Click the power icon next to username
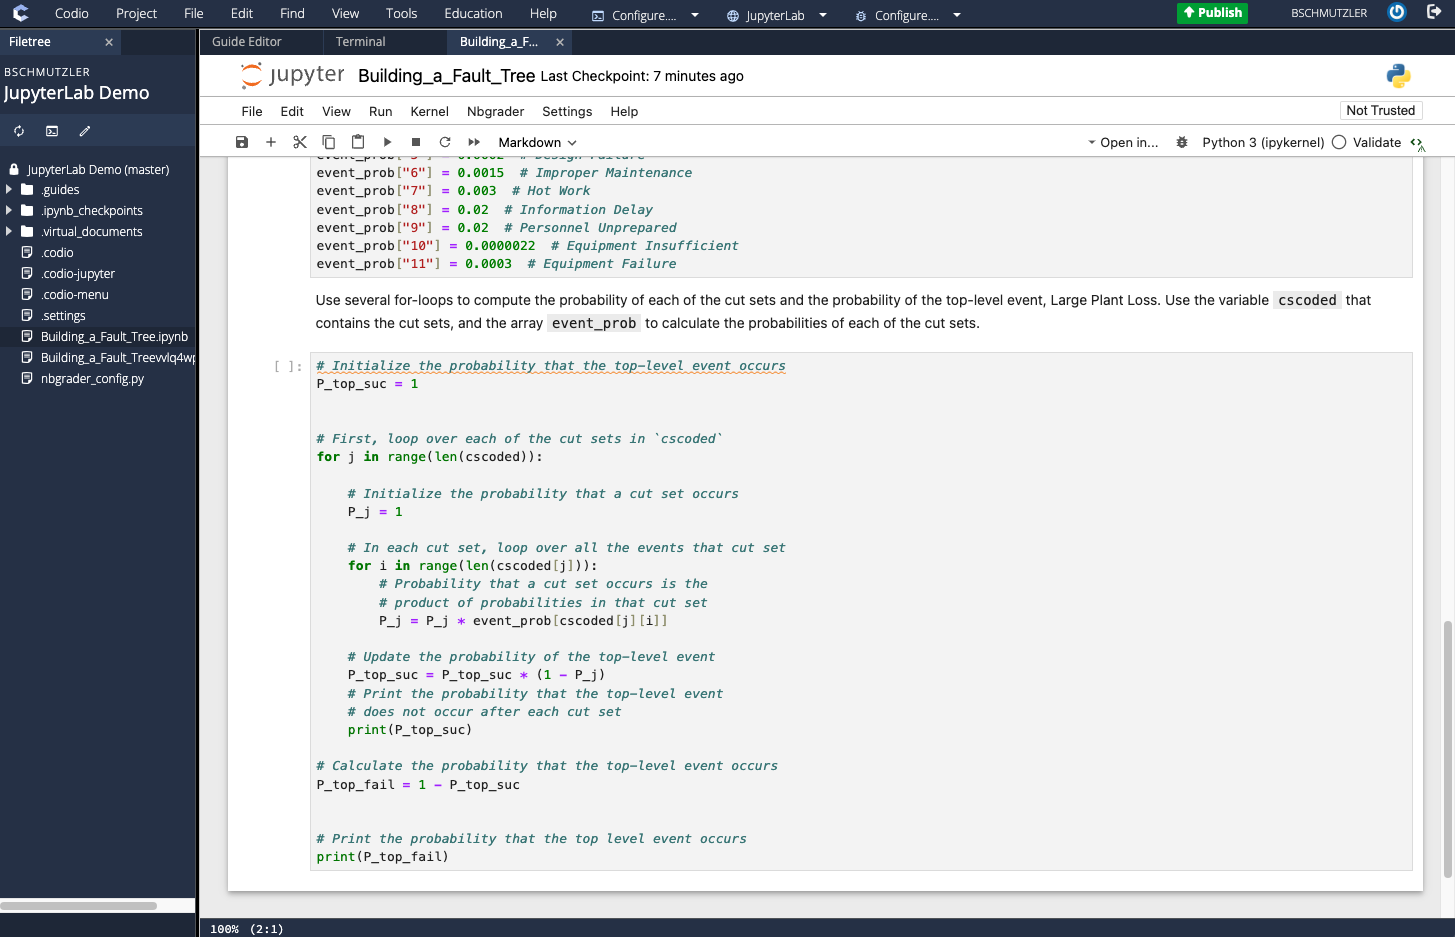The image size is (1455, 937). click(x=1397, y=12)
